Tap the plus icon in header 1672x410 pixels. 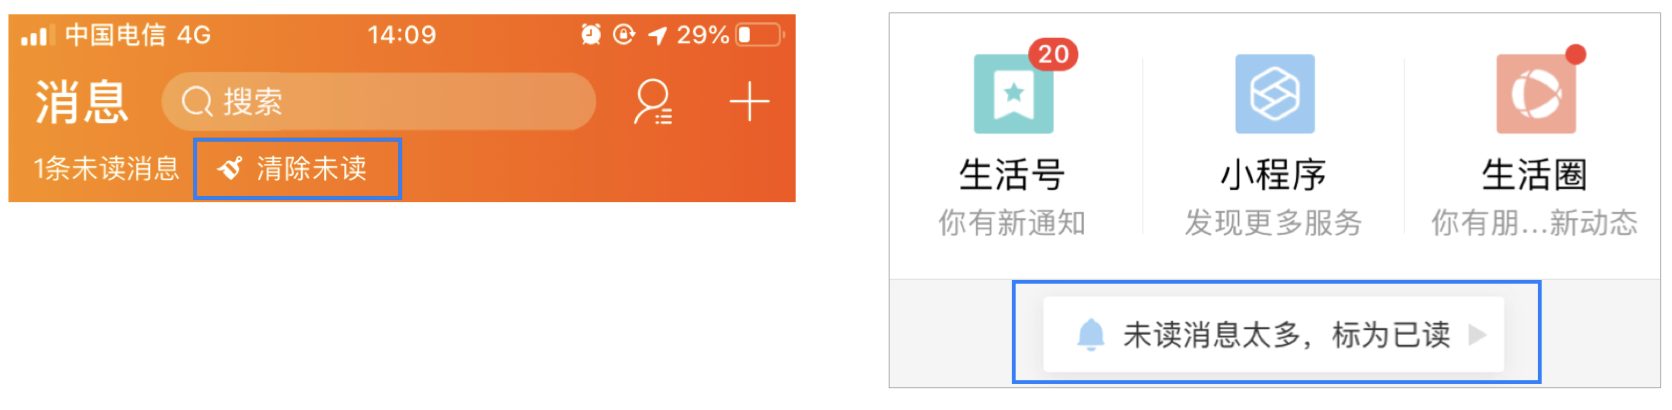tap(749, 102)
